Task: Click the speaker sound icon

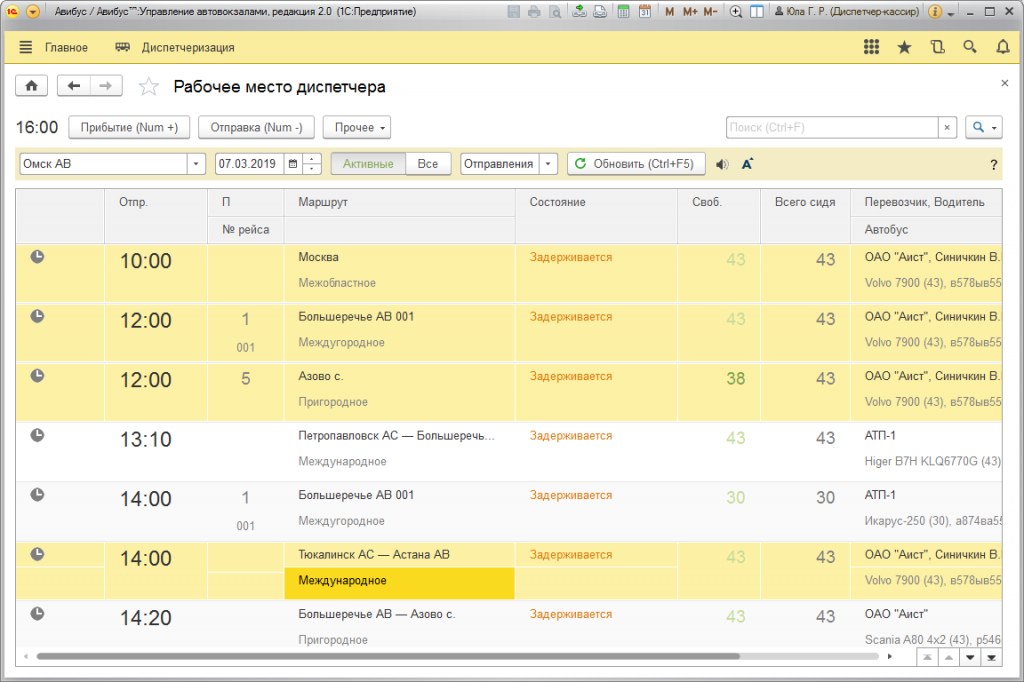Action: click(x=723, y=164)
